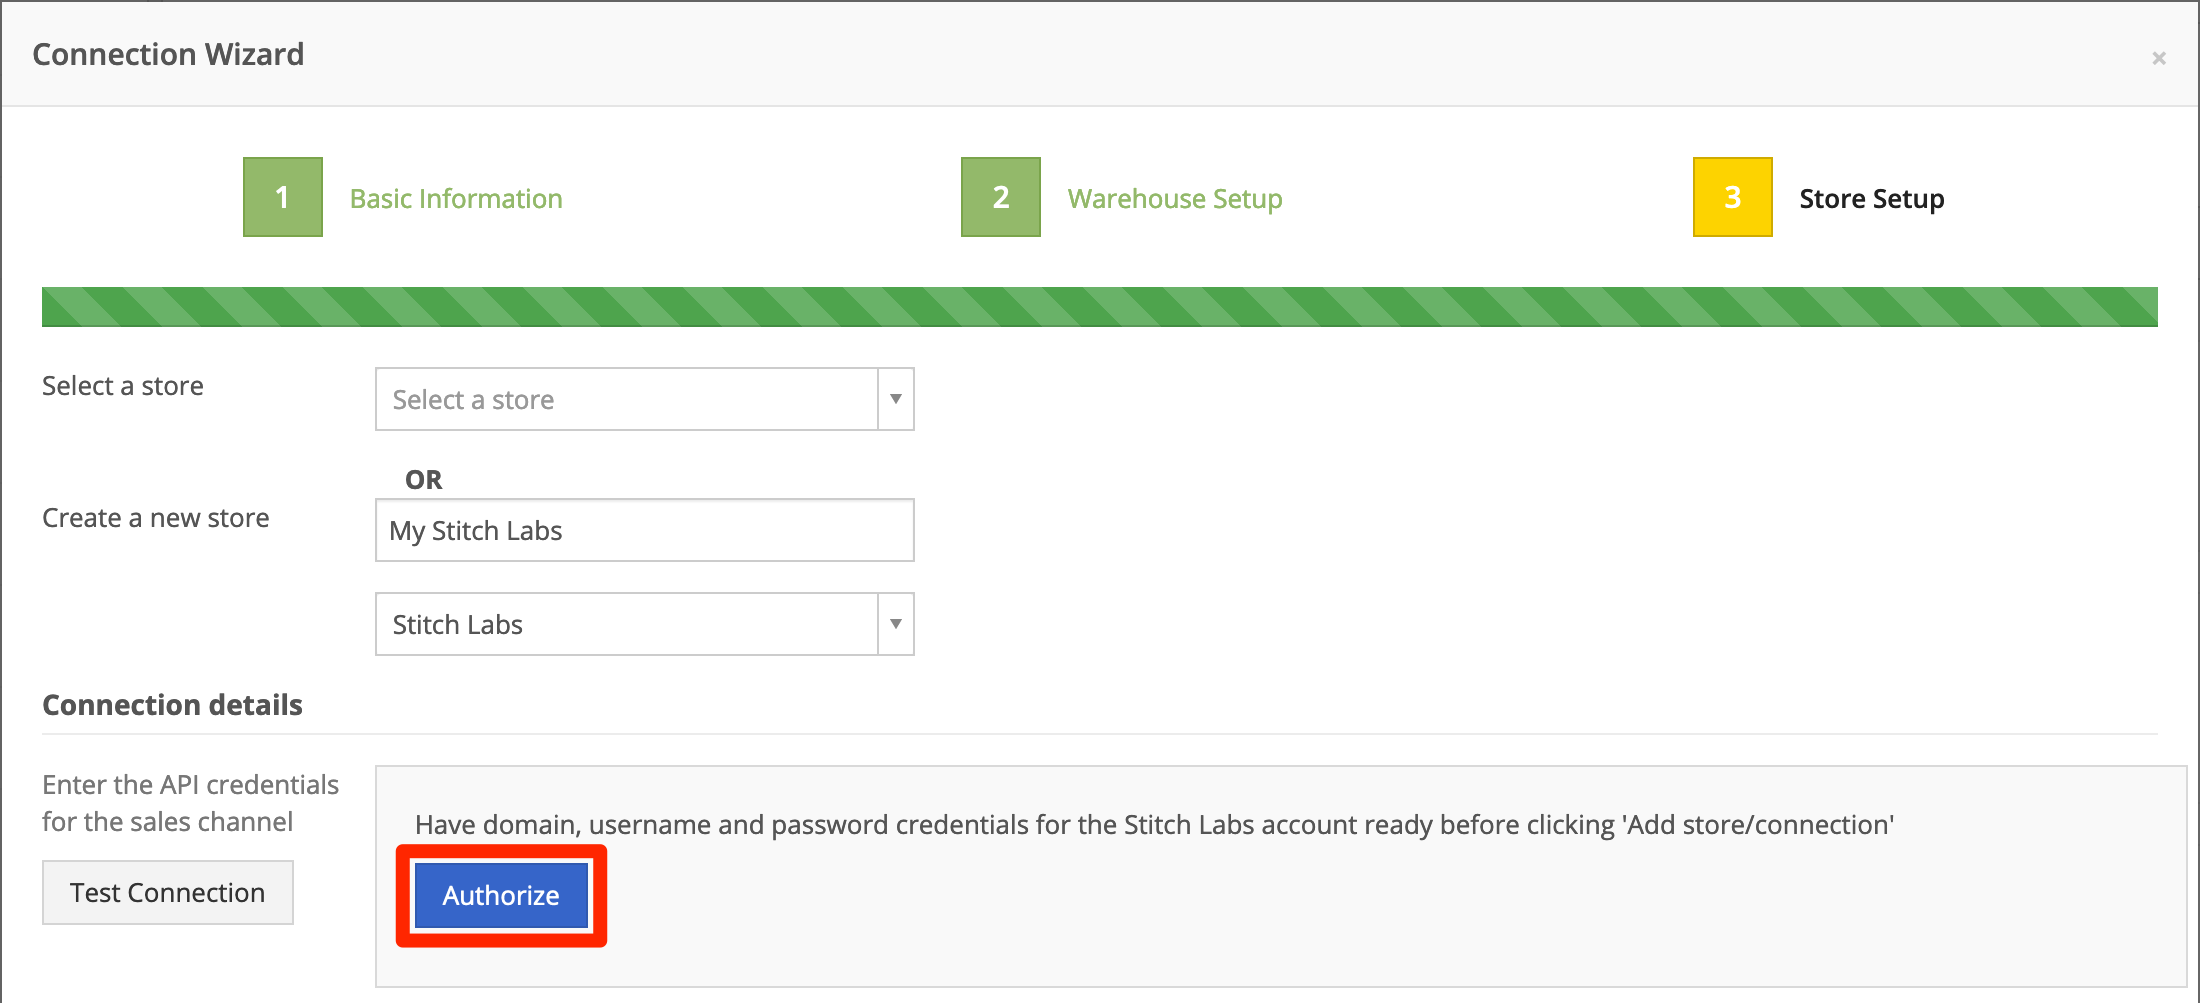
Task: Expand the Stitch Labs channel dropdown
Action: (x=645, y=624)
